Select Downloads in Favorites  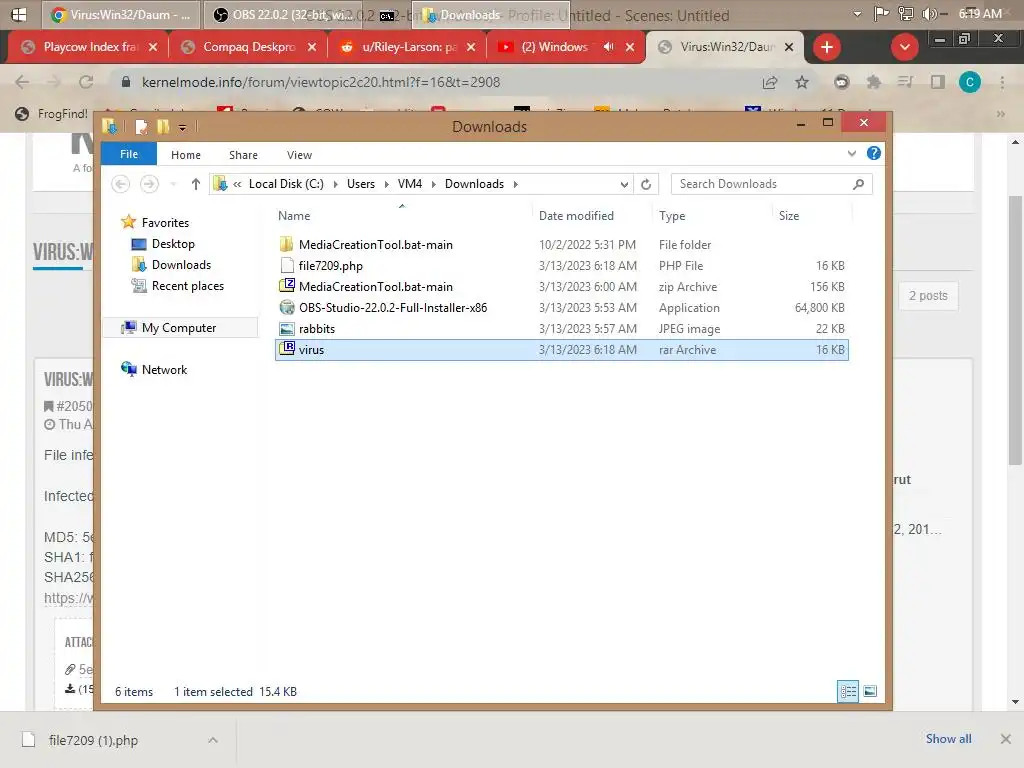(181, 264)
